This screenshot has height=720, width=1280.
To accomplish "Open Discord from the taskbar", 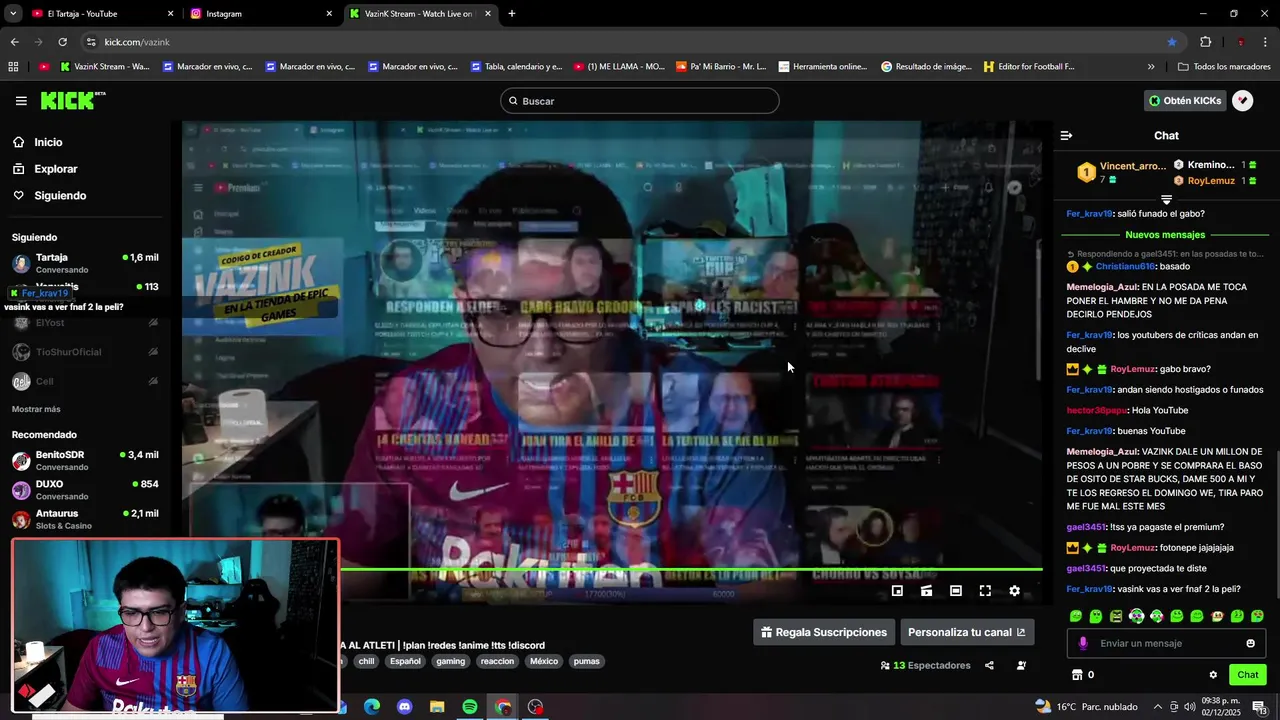I will [404, 707].
